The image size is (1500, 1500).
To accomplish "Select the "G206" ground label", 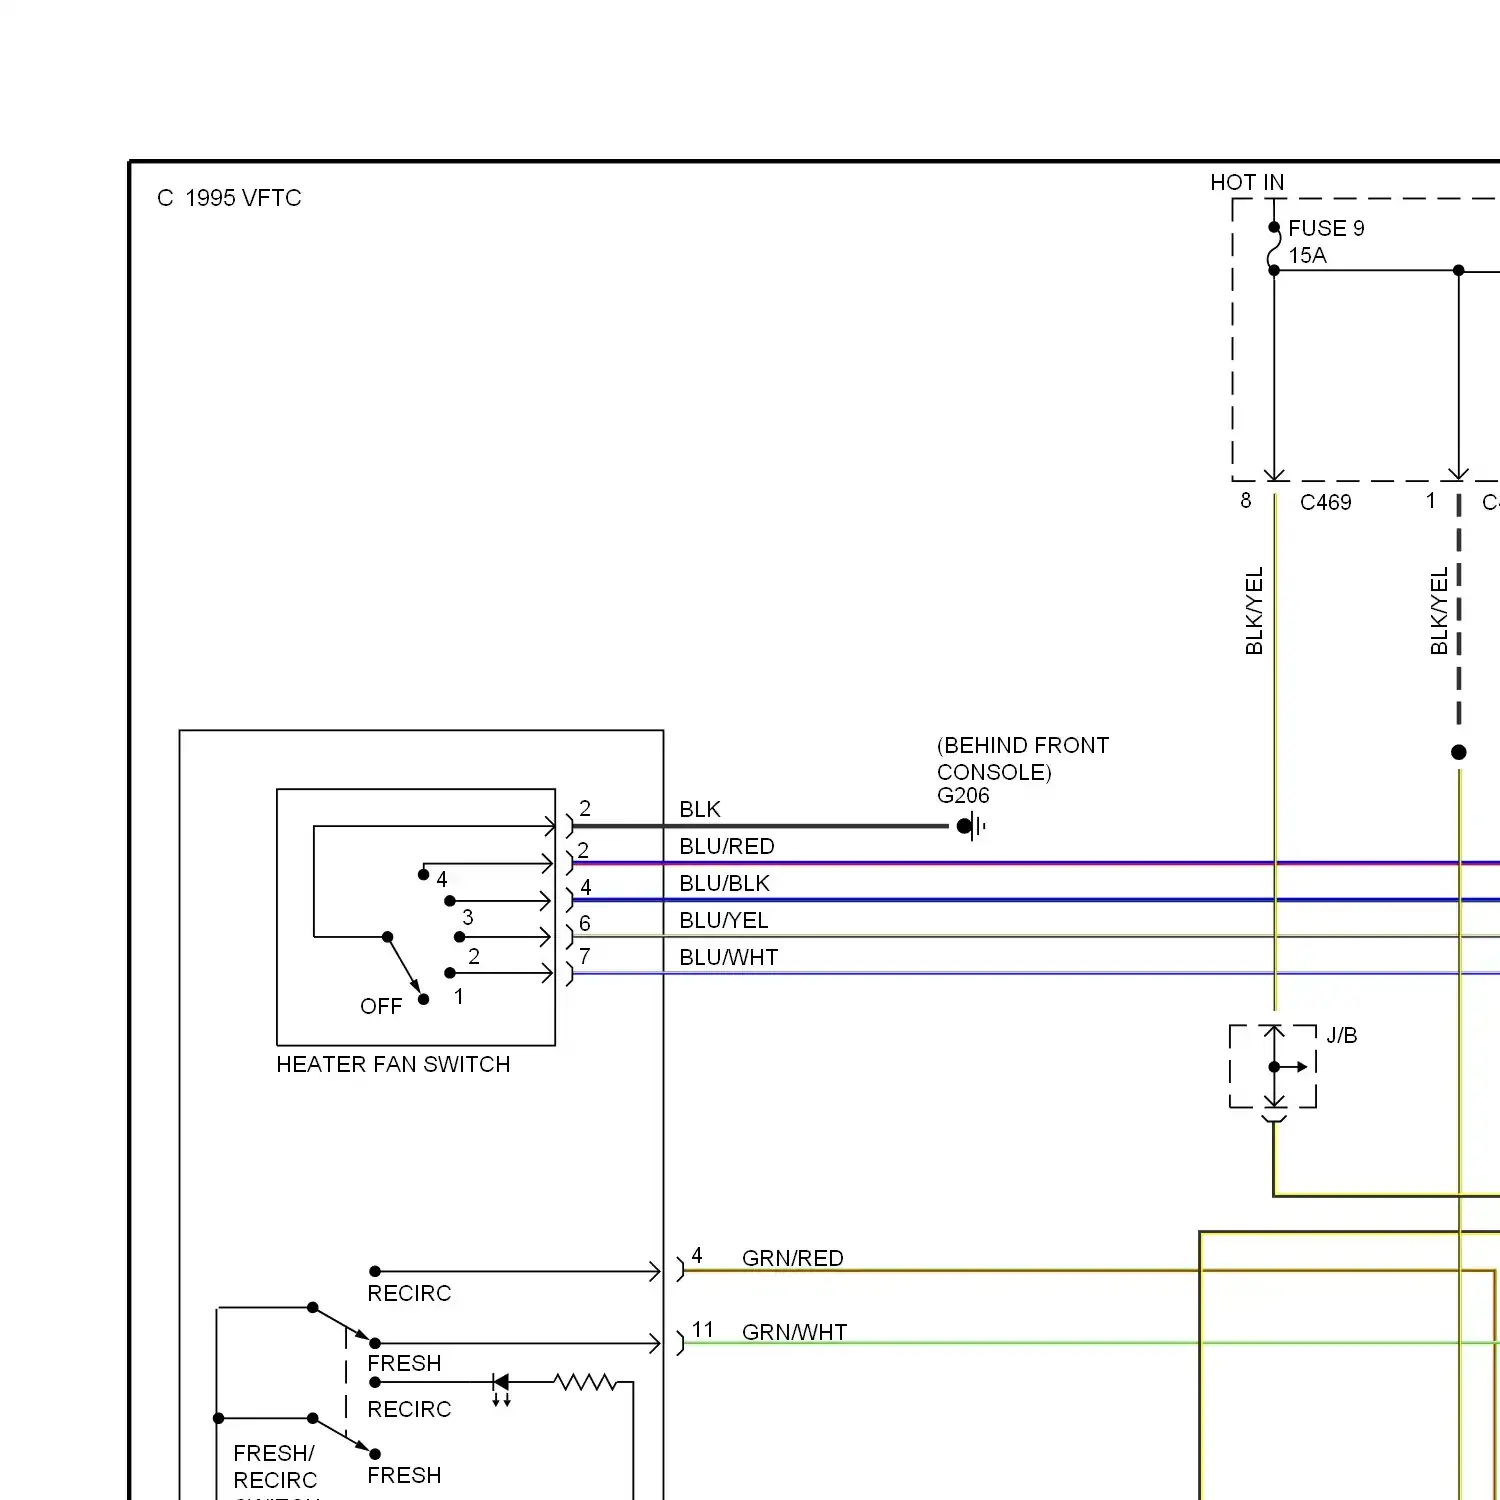I will click(963, 795).
